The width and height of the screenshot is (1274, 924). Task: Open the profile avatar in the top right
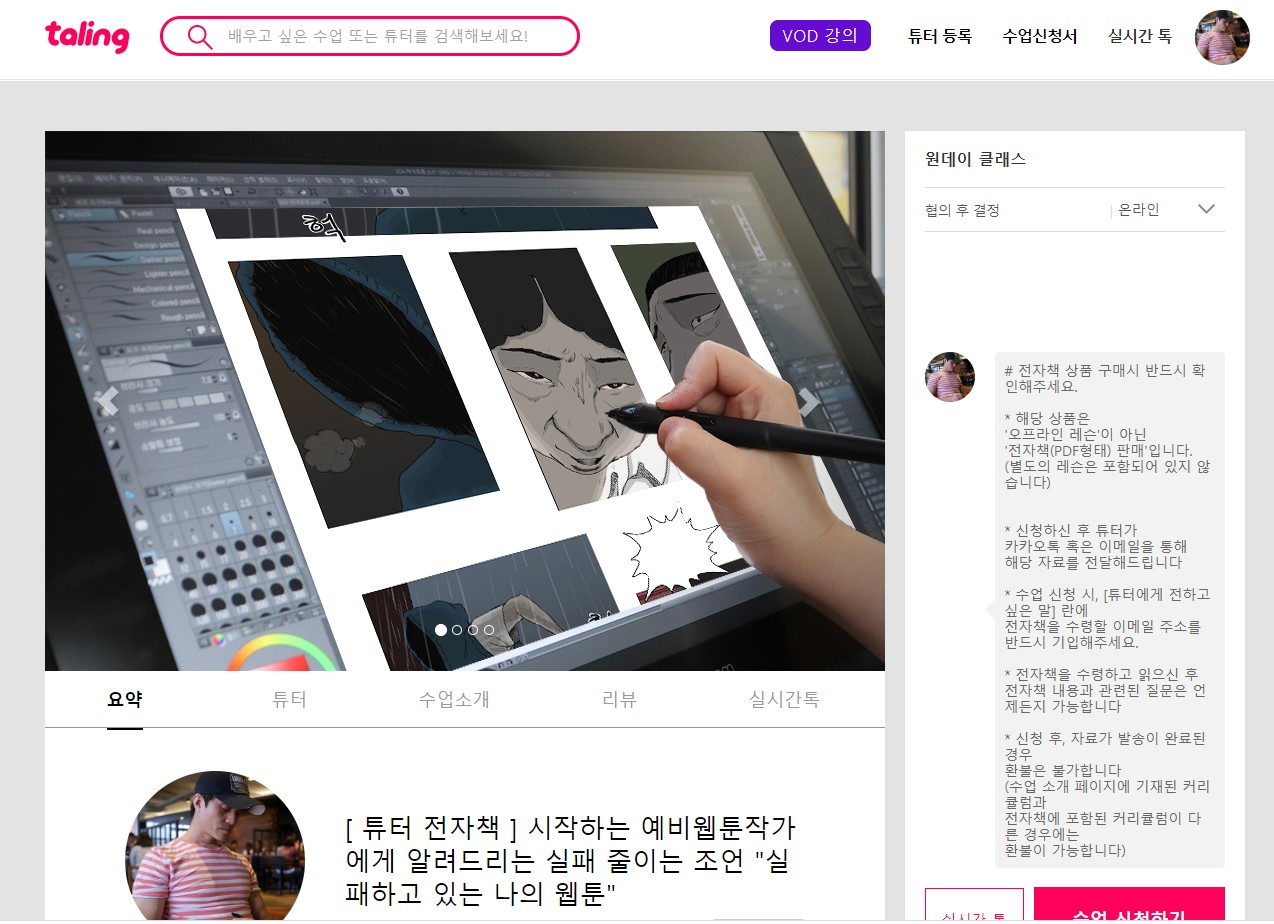click(x=1221, y=38)
